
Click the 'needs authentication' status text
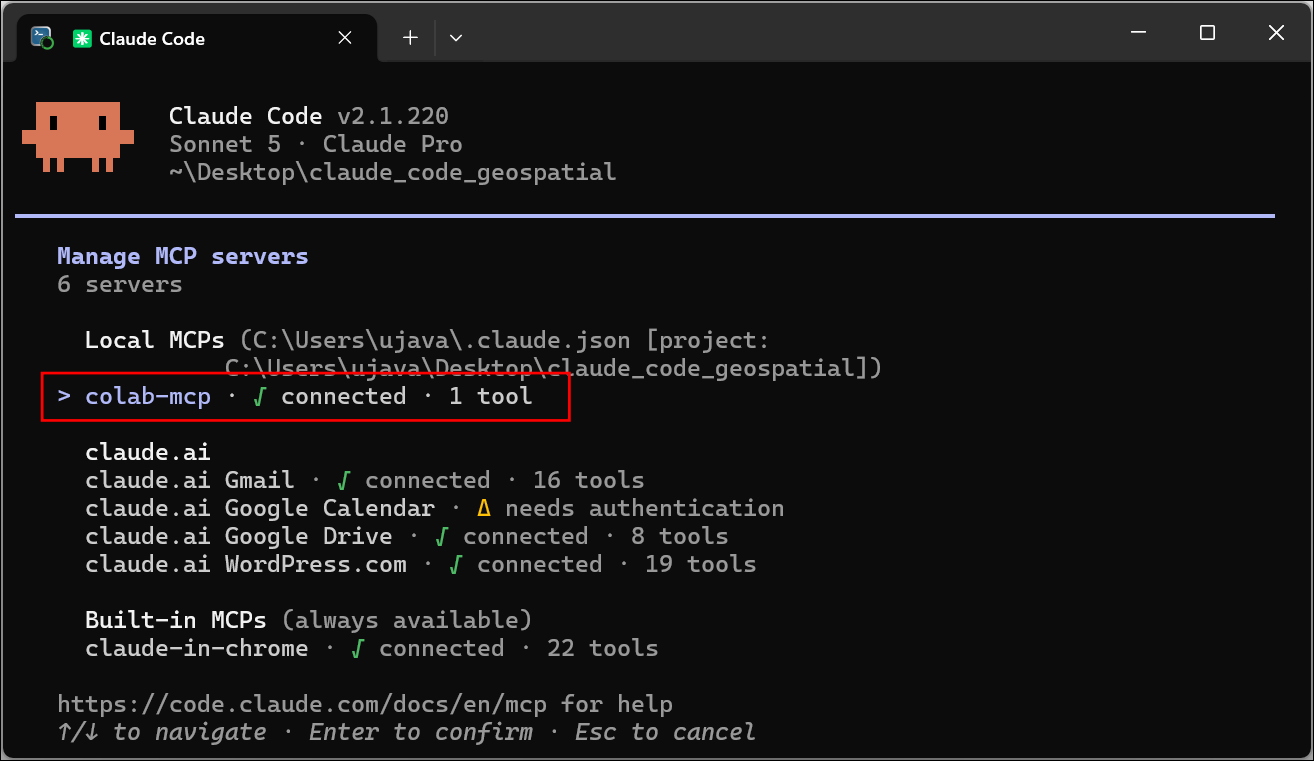tap(645, 509)
